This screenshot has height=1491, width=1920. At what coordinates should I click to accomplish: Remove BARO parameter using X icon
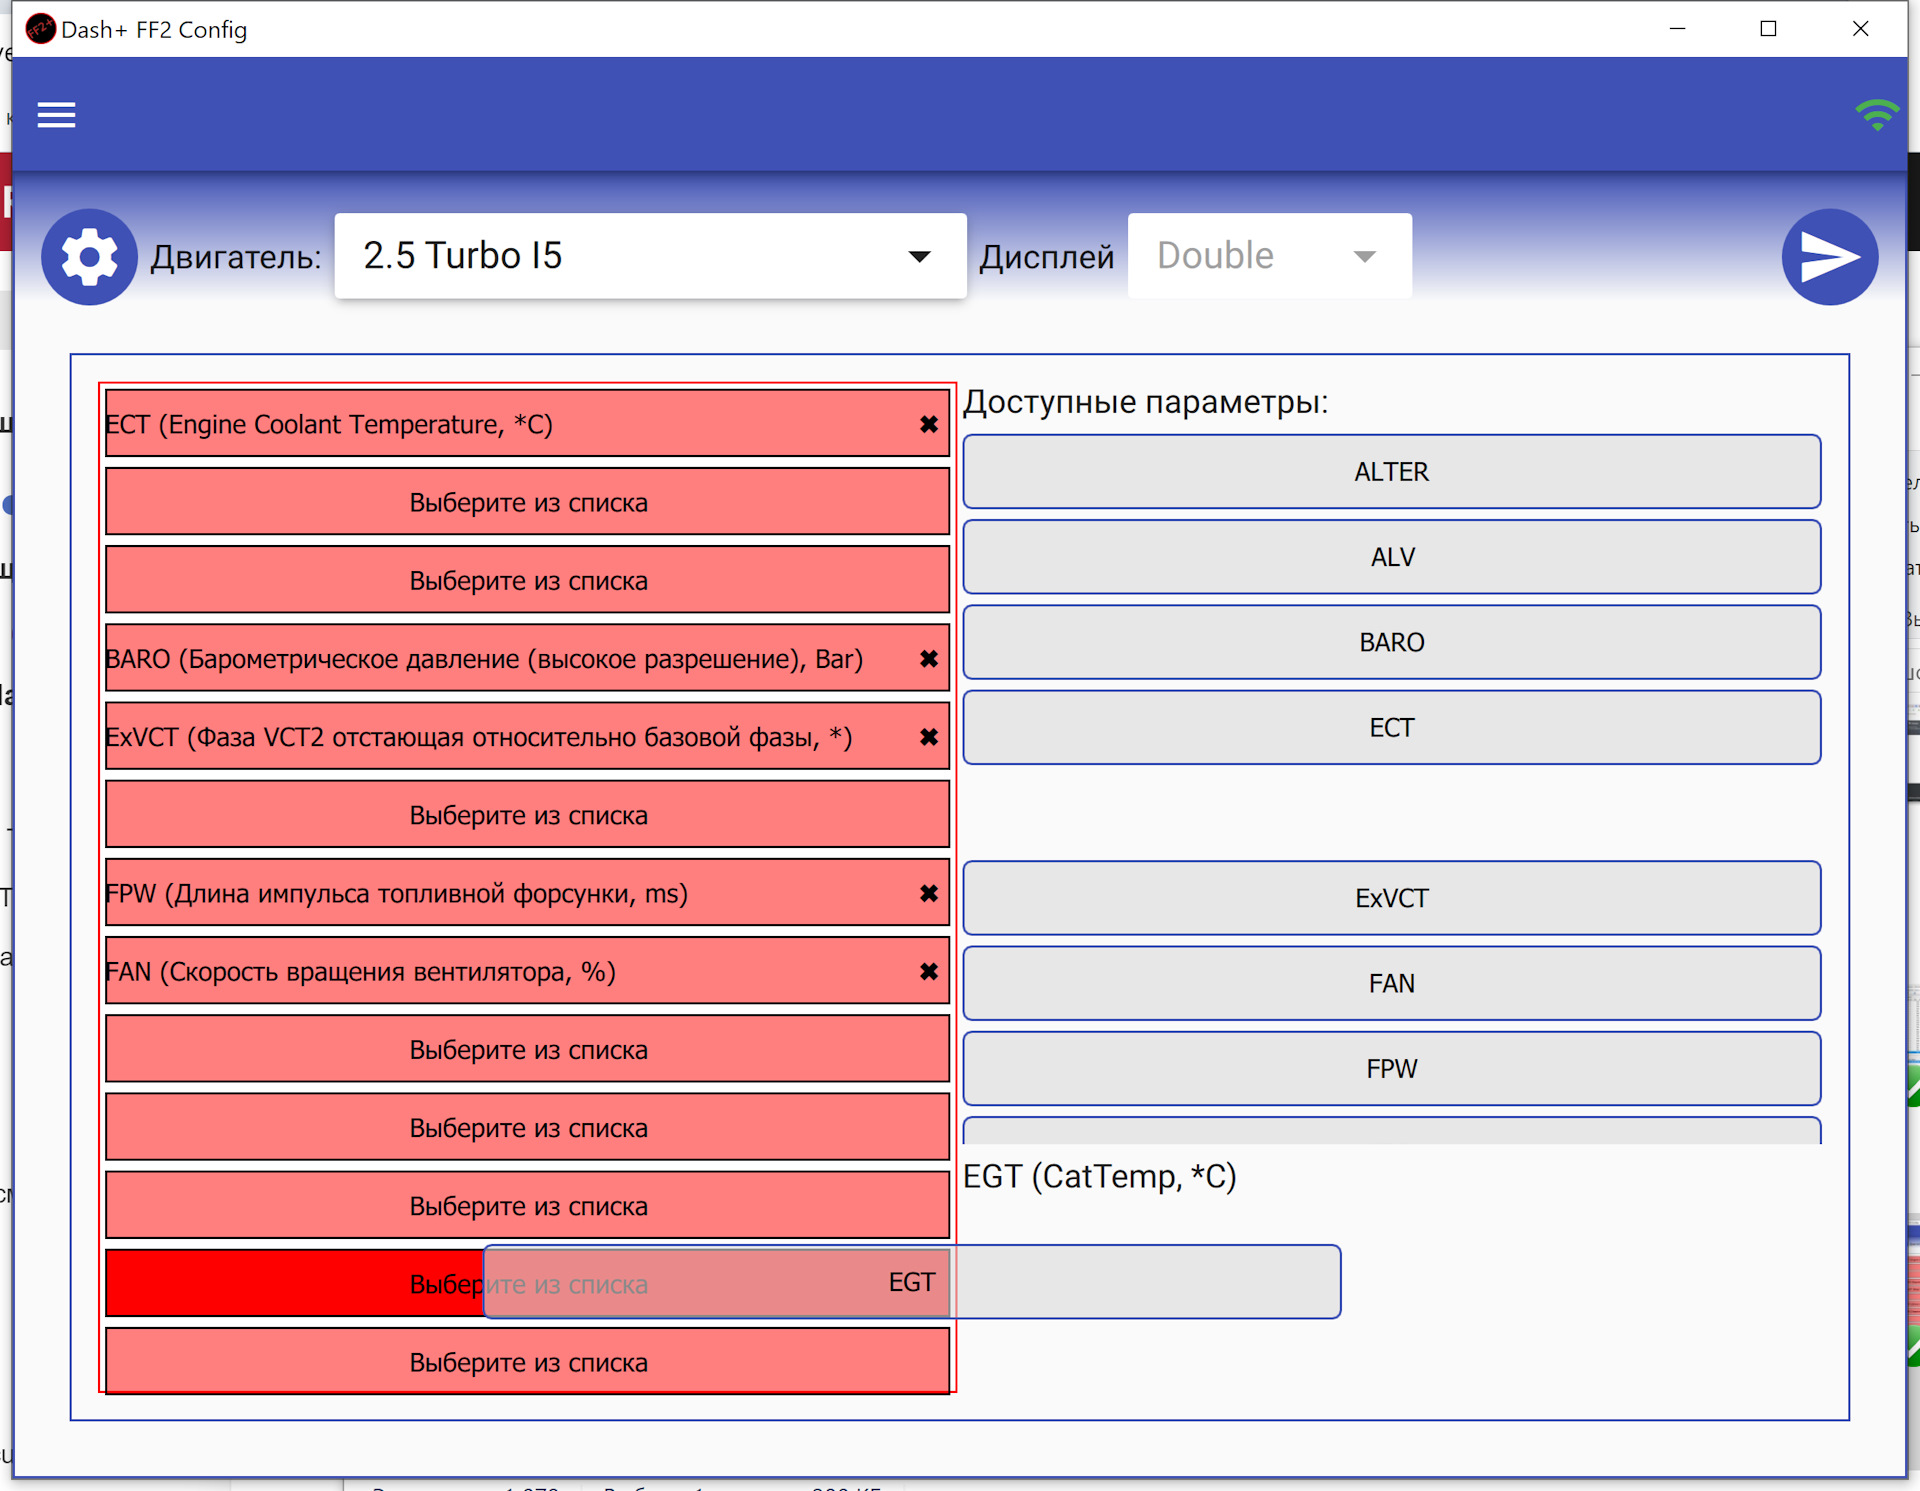click(929, 657)
